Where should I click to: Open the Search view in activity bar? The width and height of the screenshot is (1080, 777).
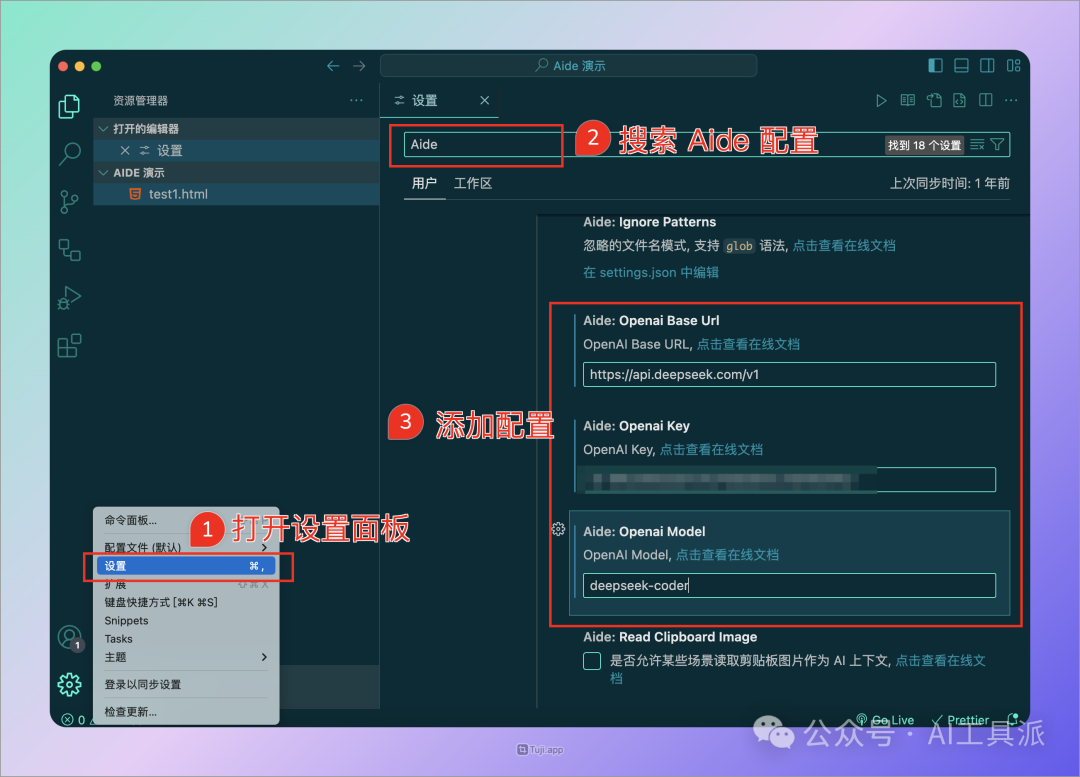coord(69,153)
